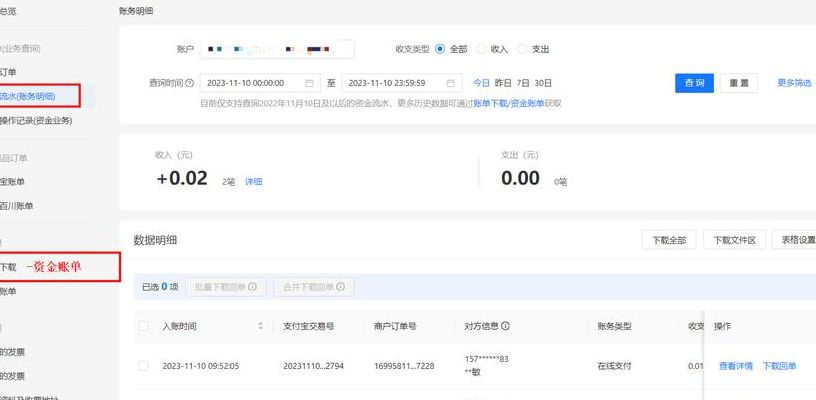Select the 收入 radio button
Viewport: 816px width, 400px height.
[481, 49]
